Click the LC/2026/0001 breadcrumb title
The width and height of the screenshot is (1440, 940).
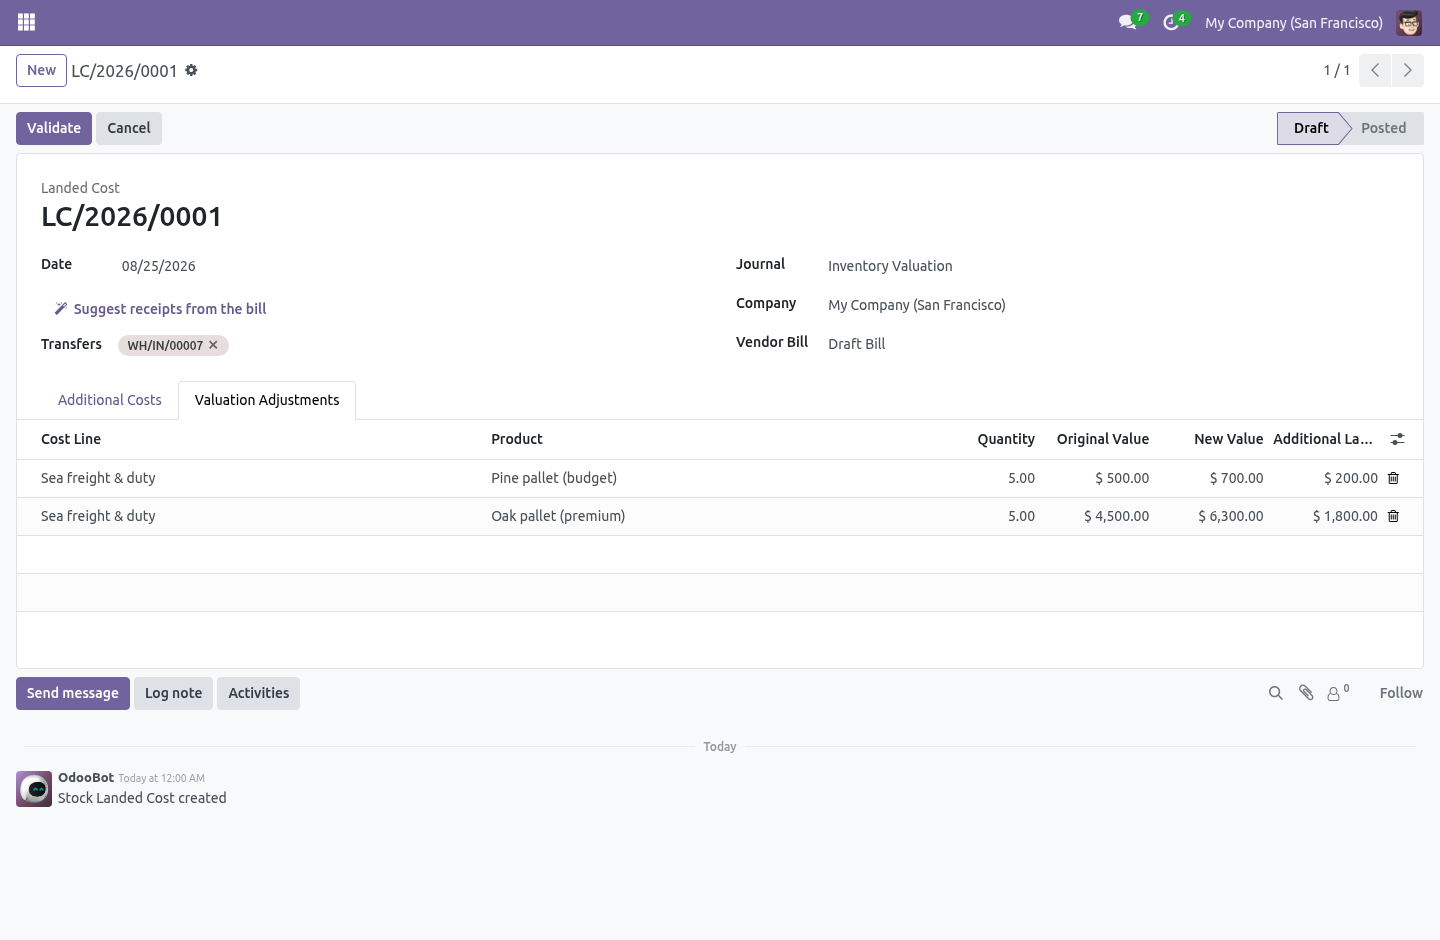click(124, 71)
